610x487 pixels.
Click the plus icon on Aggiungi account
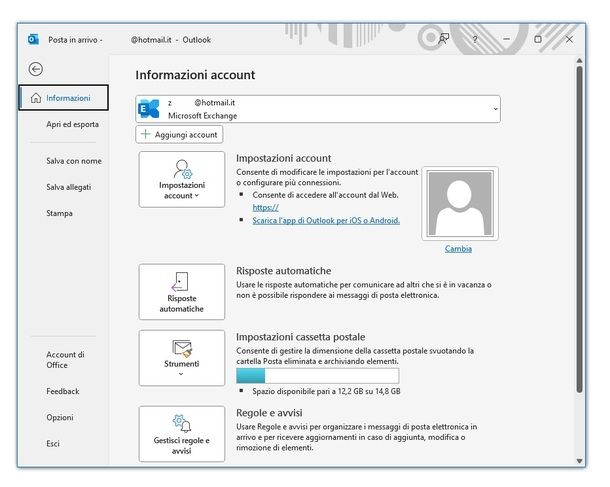pos(145,134)
